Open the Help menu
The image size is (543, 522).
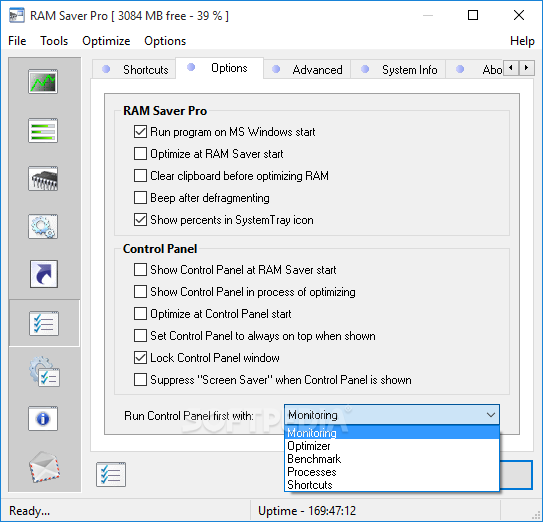[x=522, y=41]
